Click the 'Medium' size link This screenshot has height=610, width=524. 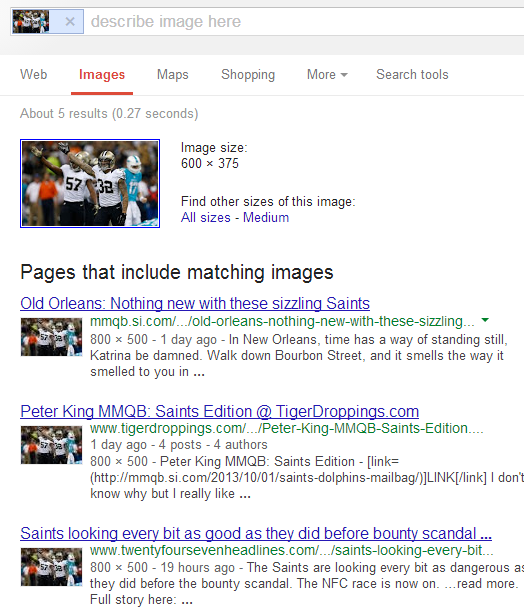pos(266,217)
